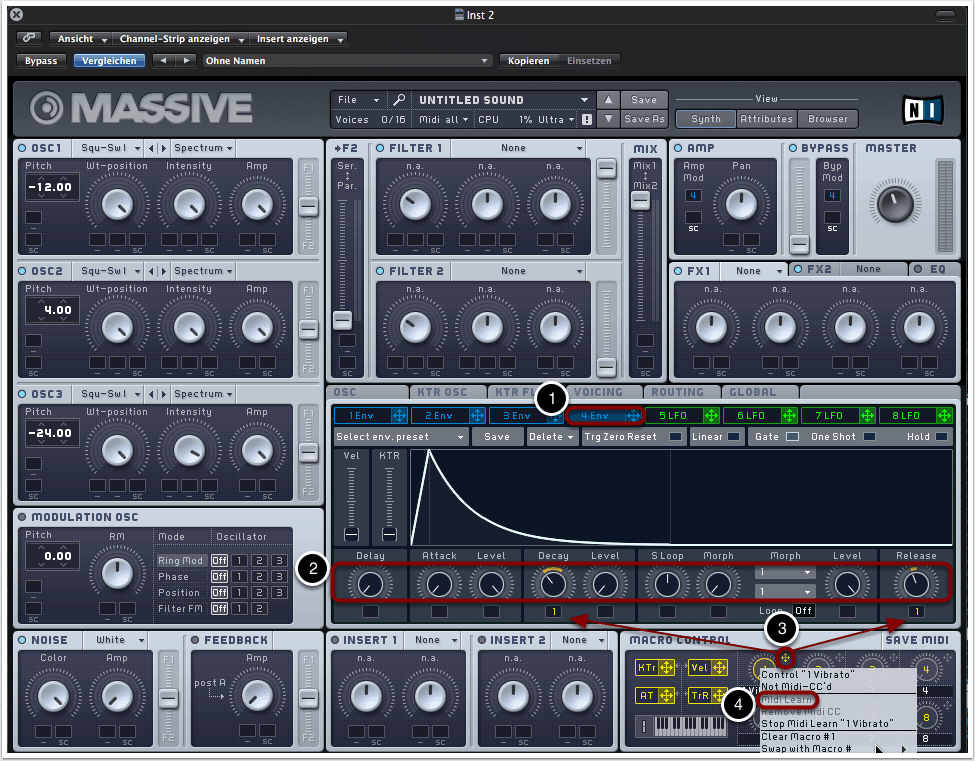Toggle the One Shot envelope option

[x=869, y=437]
